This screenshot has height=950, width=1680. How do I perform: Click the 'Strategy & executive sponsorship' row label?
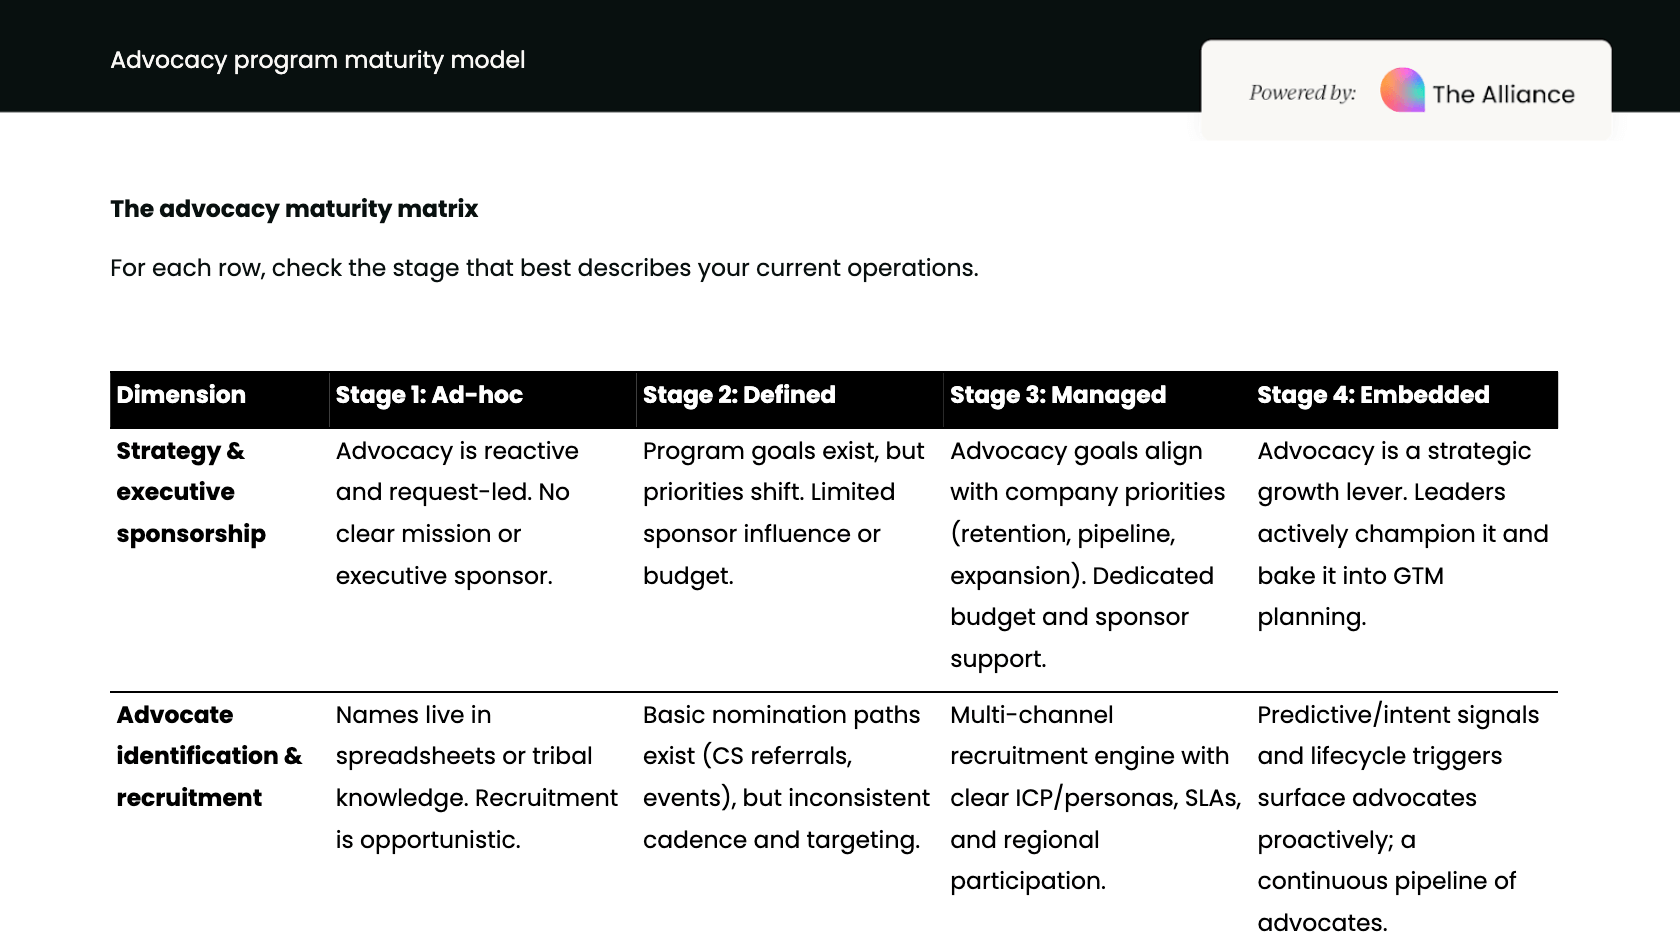[191, 492]
